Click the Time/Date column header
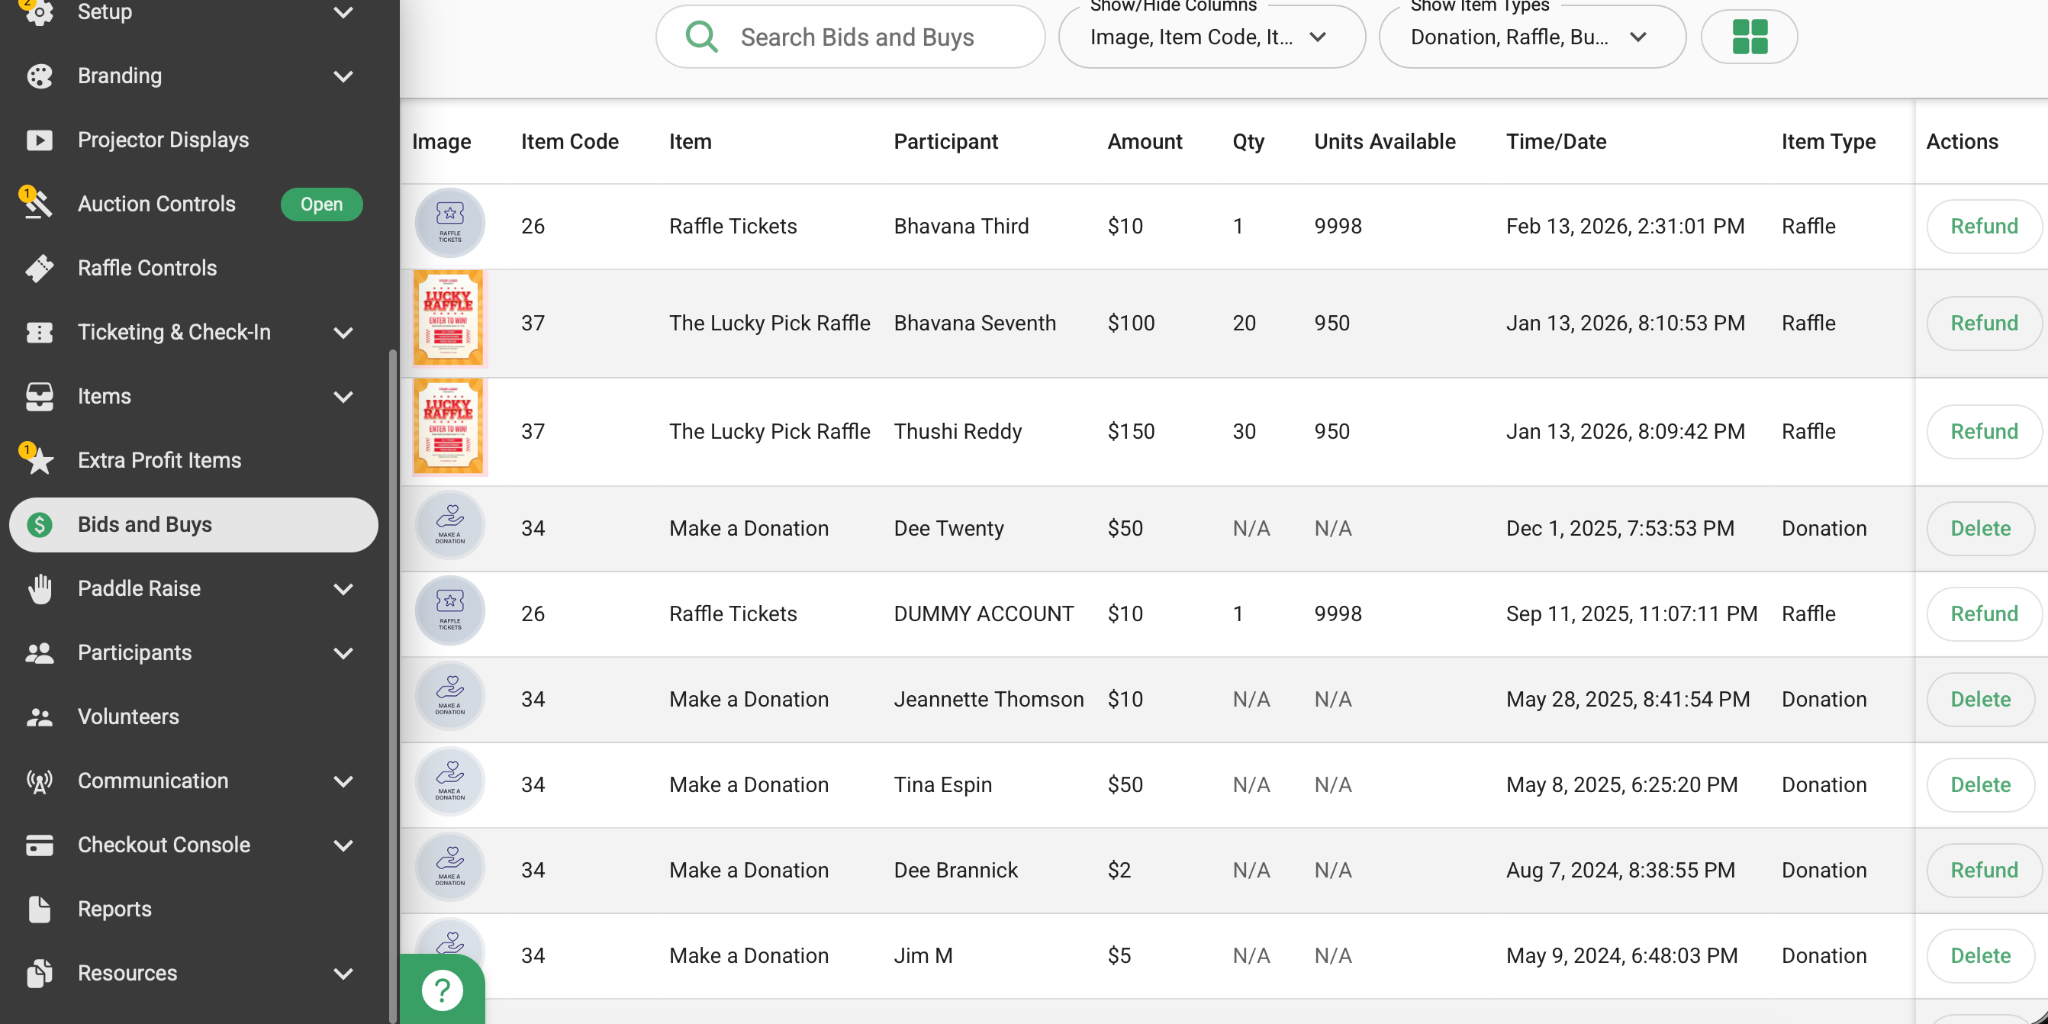The width and height of the screenshot is (2048, 1024). [x=1556, y=141]
